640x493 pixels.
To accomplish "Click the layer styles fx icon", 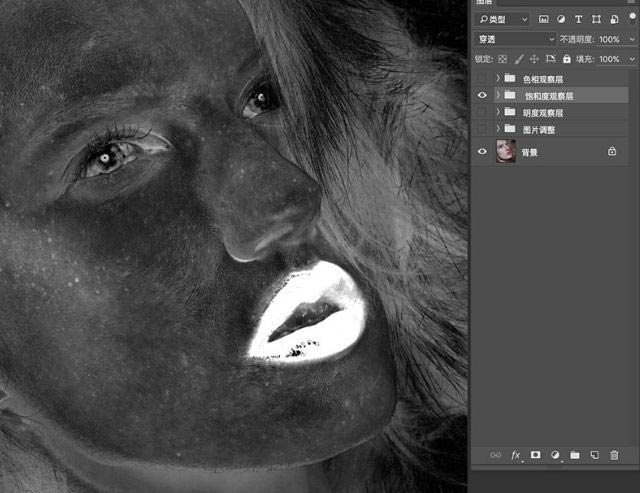I will 516,455.
